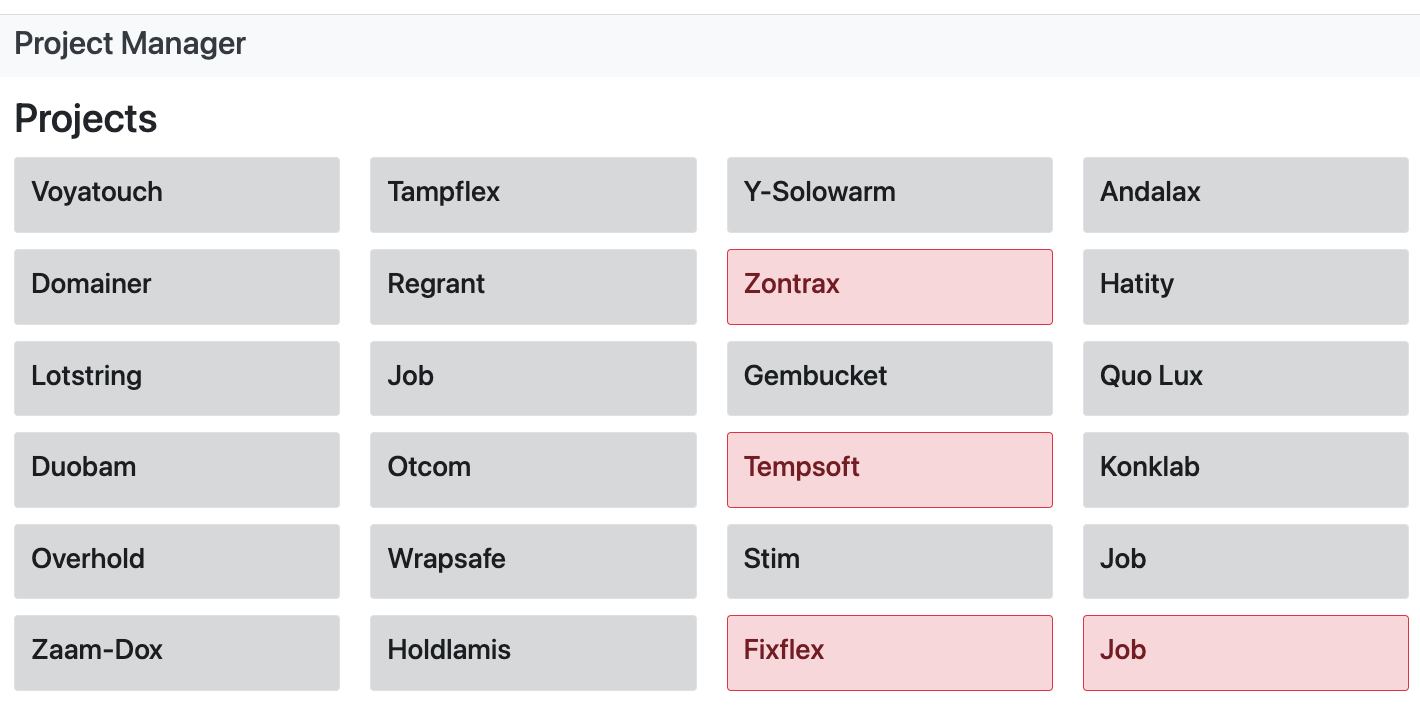Open the Lotstring project
The image size is (1420, 705).
(177, 378)
